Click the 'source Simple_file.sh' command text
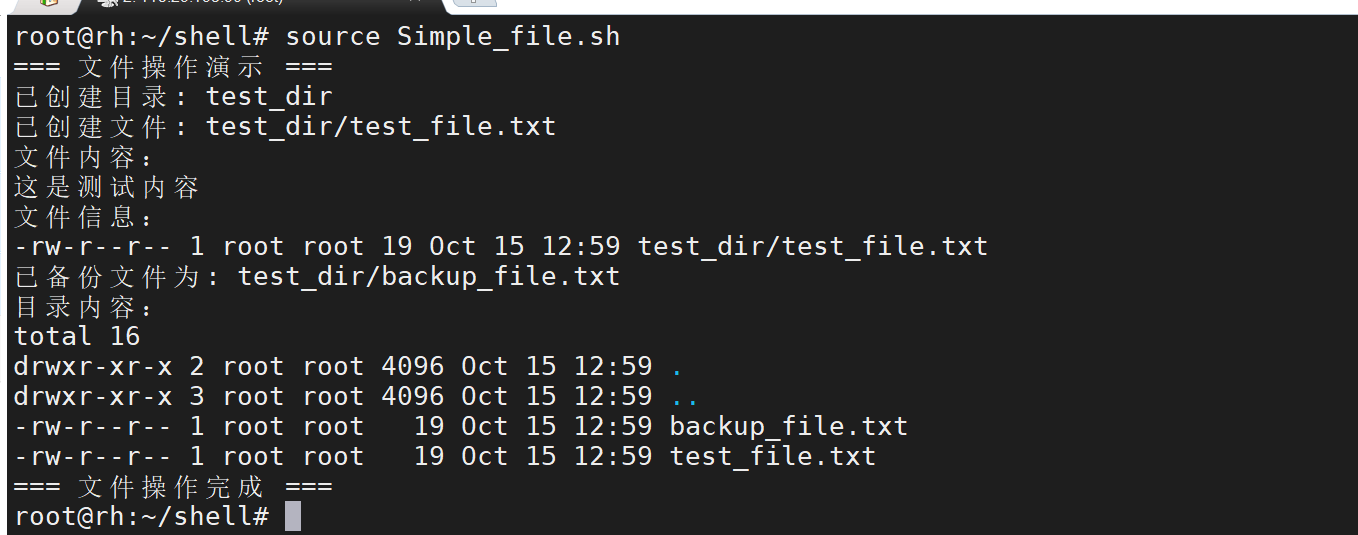Screen dimensions: 1358x535 click(453, 37)
